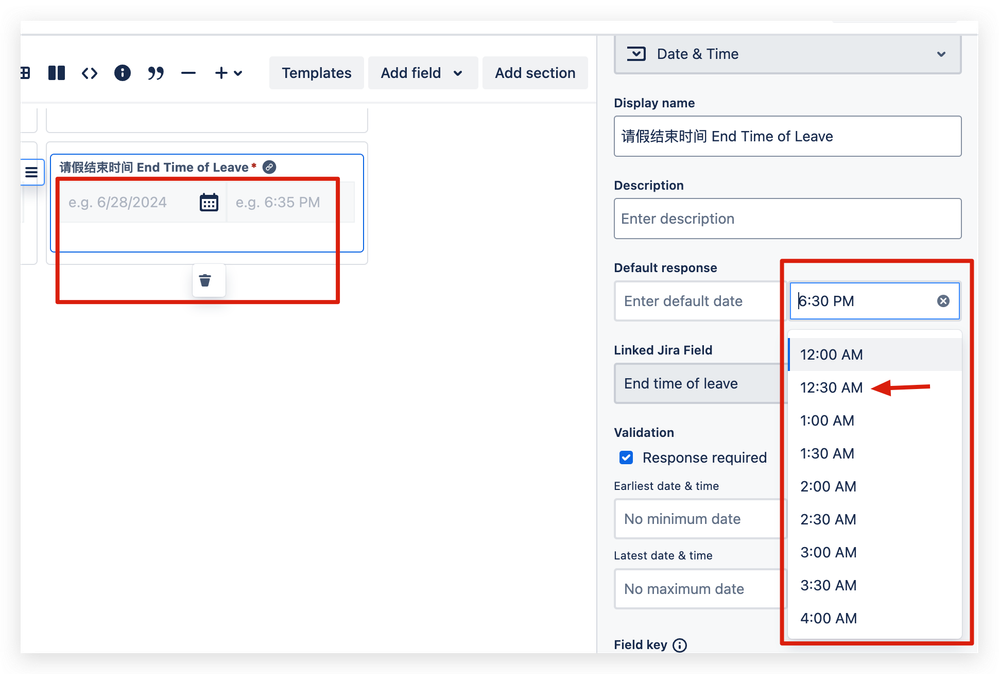Click the Validation heading text
This screenshot has height=674, width=999.
644,433
